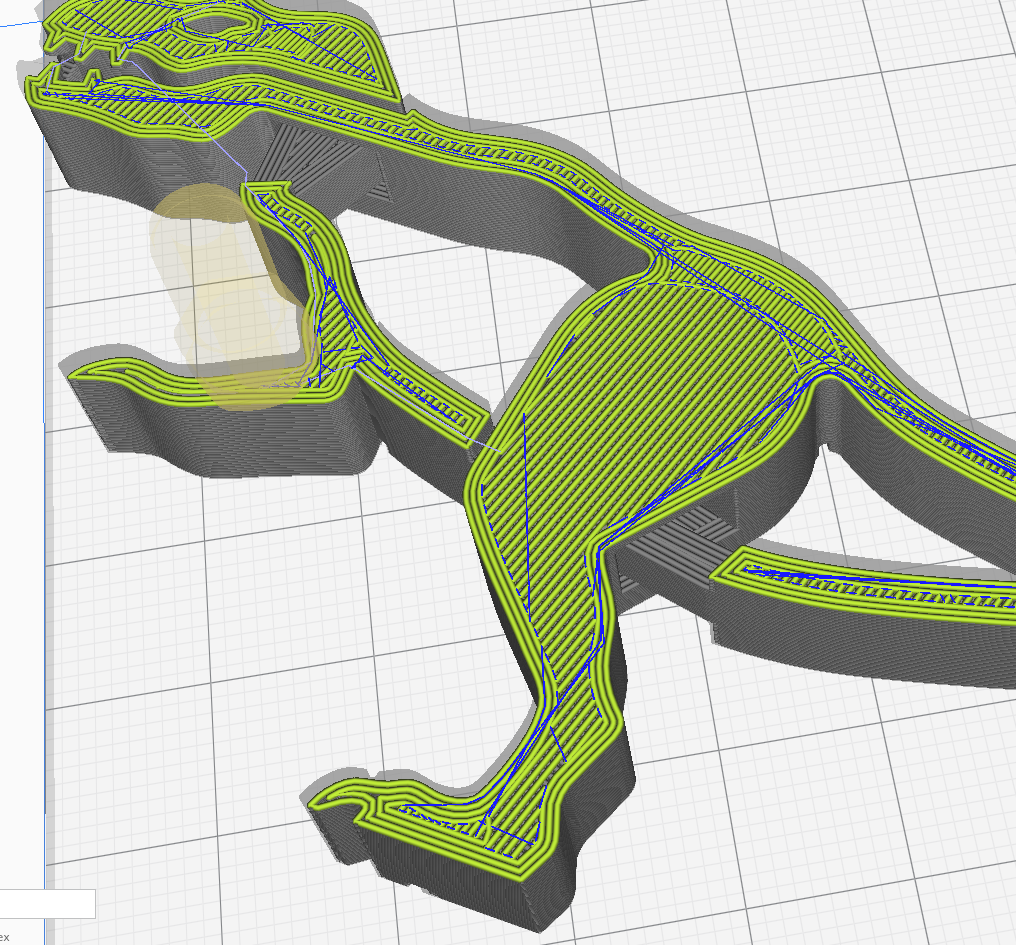Click the hip junction where back meets thigh

pos(660,265)
